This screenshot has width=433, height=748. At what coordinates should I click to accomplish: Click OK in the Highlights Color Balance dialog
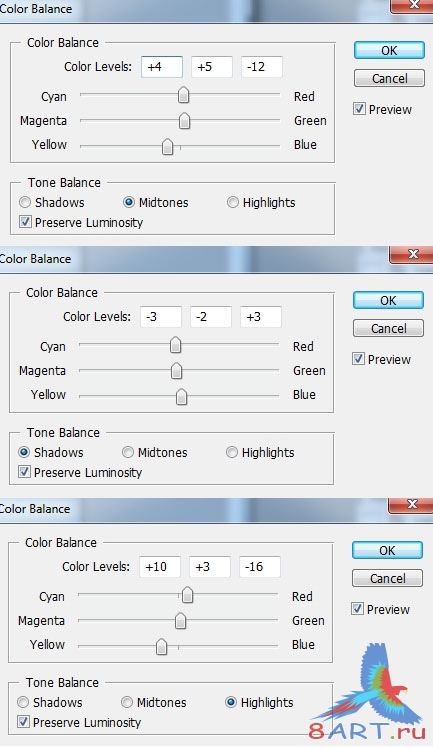387,550
